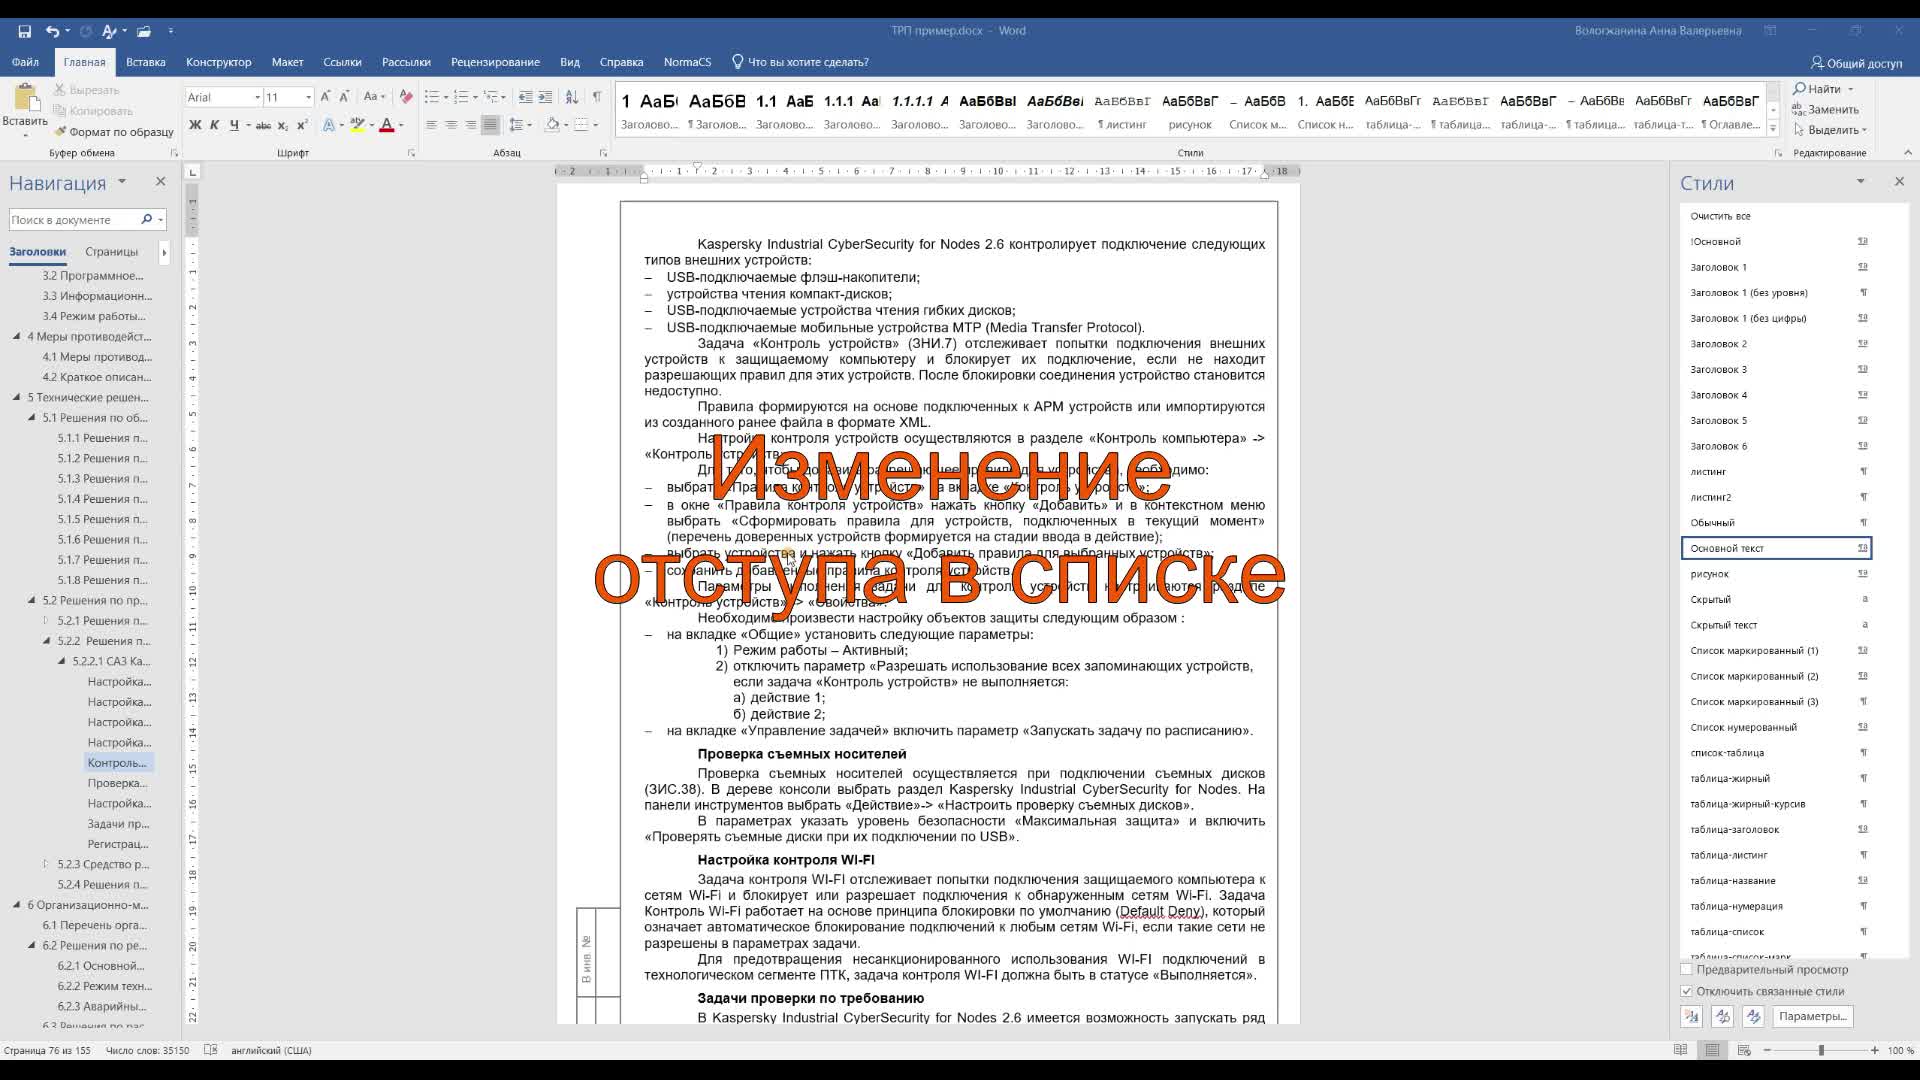The image size is (1920, 1080).
Task: Switch to the Конструктор ribbon tab
Action: (x=219, y=62)
